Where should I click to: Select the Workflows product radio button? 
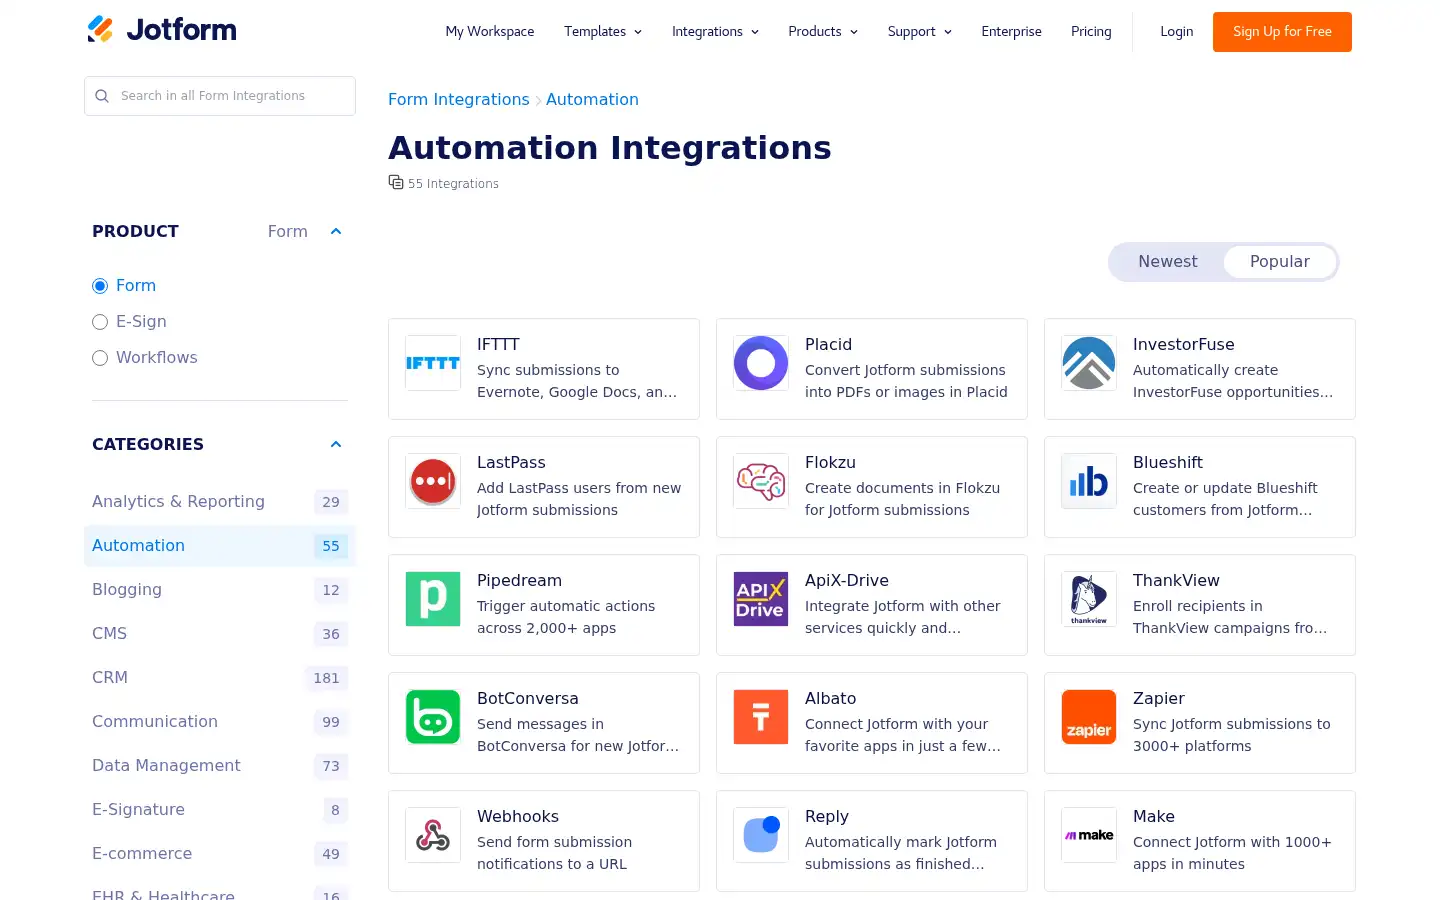100,358
